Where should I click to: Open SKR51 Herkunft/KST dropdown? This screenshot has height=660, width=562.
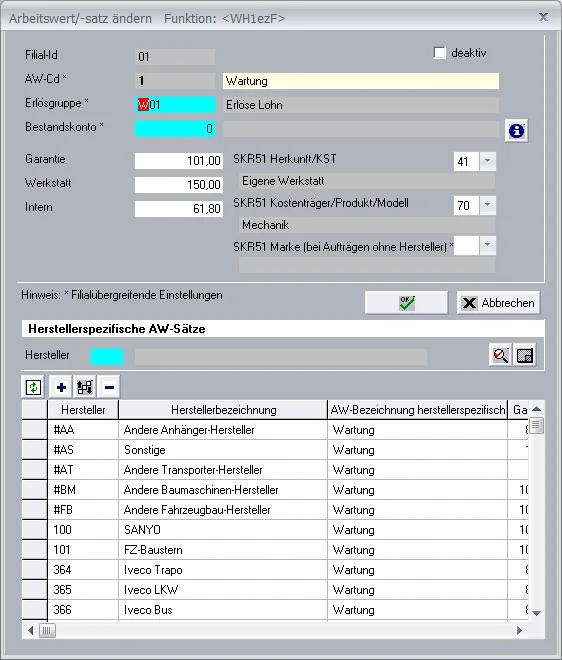pyautogui.click(x=487, y=161)
